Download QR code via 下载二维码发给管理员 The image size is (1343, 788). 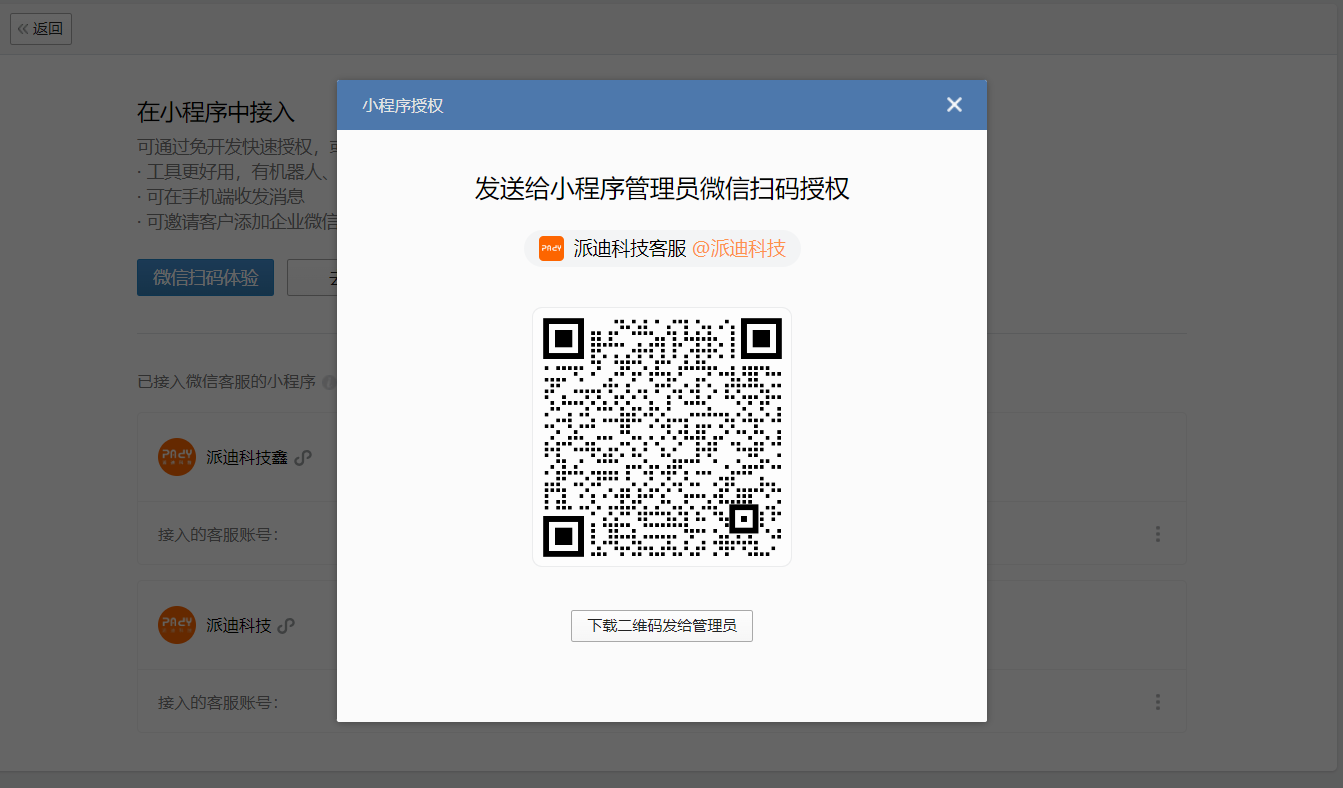pos(661,626)
